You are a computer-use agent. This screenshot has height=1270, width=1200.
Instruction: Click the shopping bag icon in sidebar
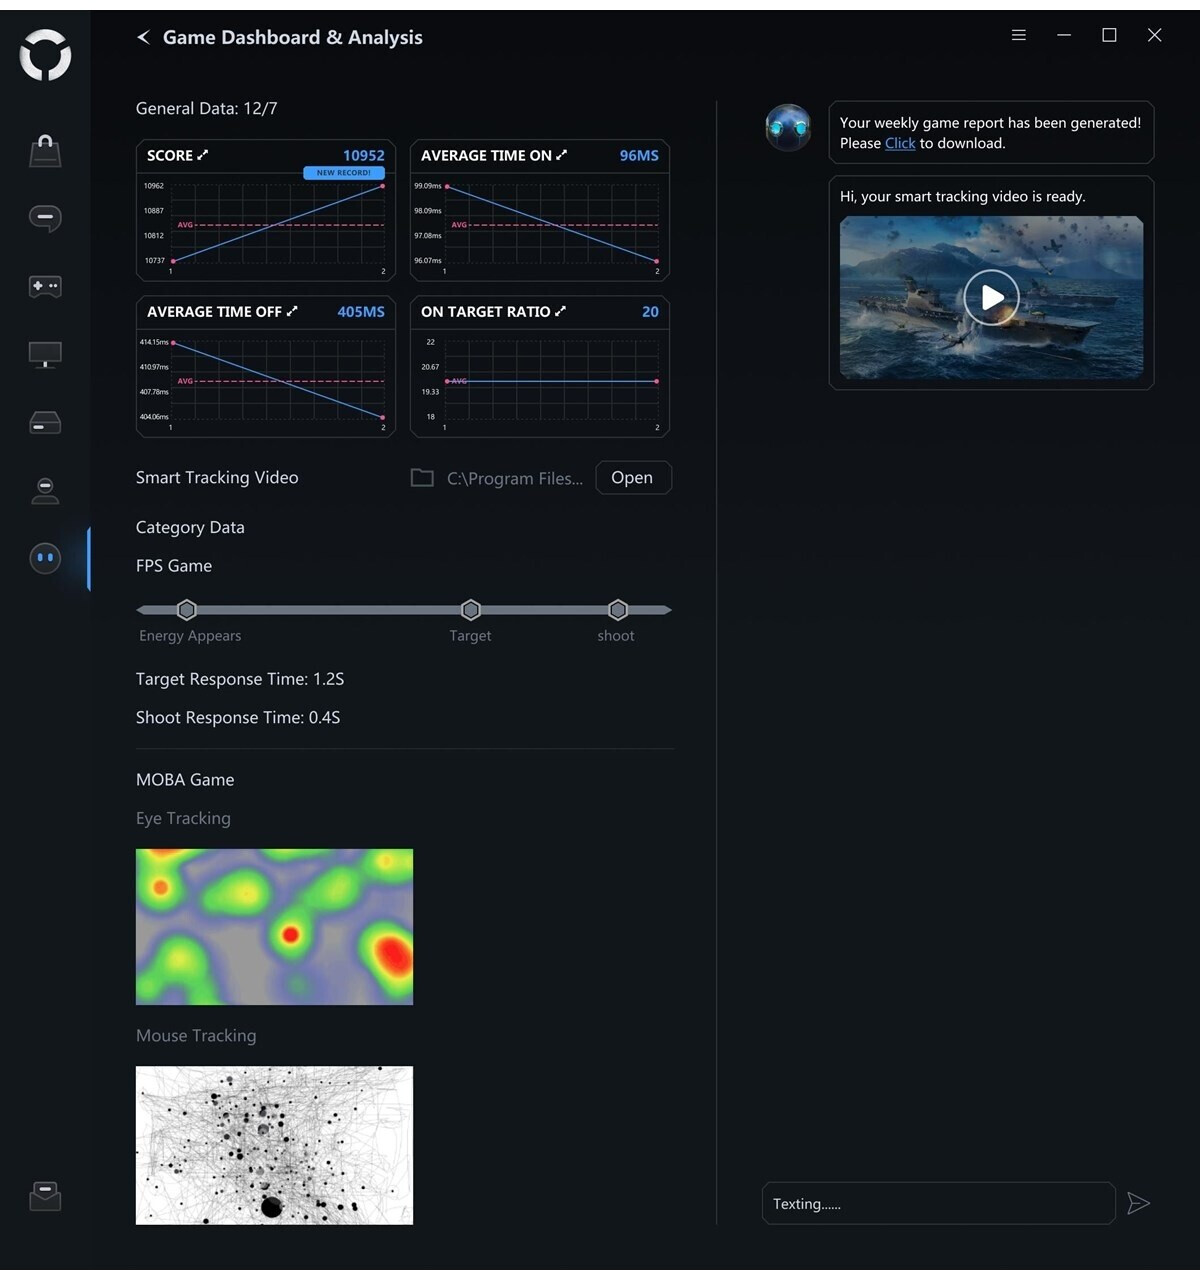[x=45, y=151]
